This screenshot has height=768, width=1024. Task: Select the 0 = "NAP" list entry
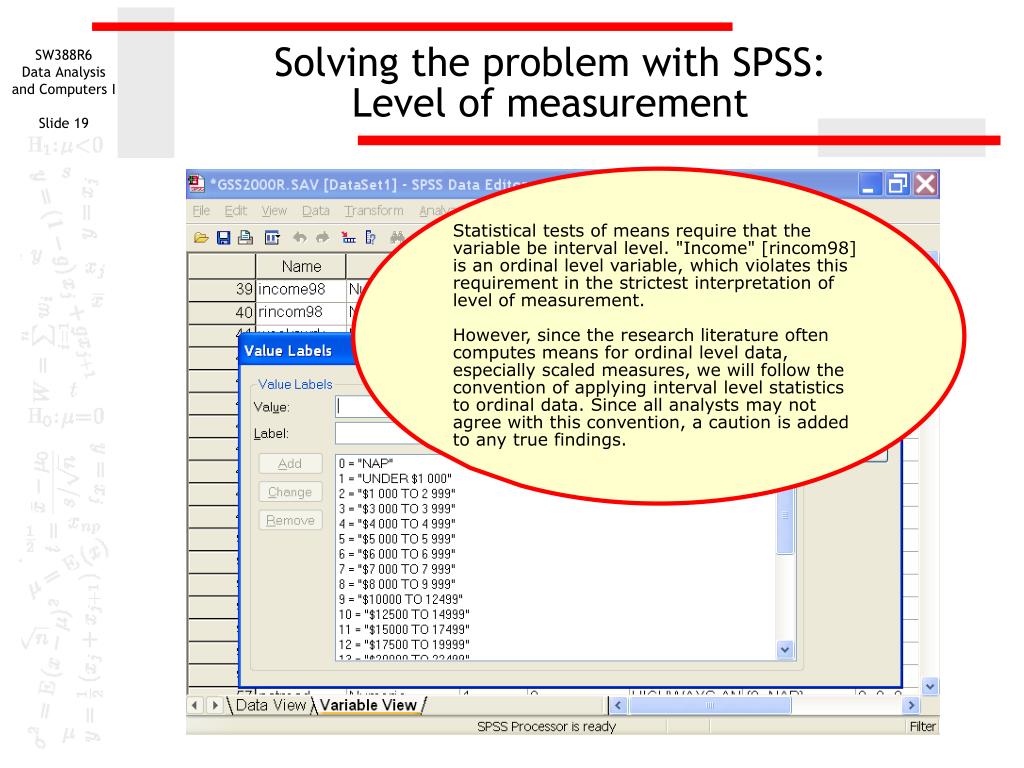(x=366, y=464)
